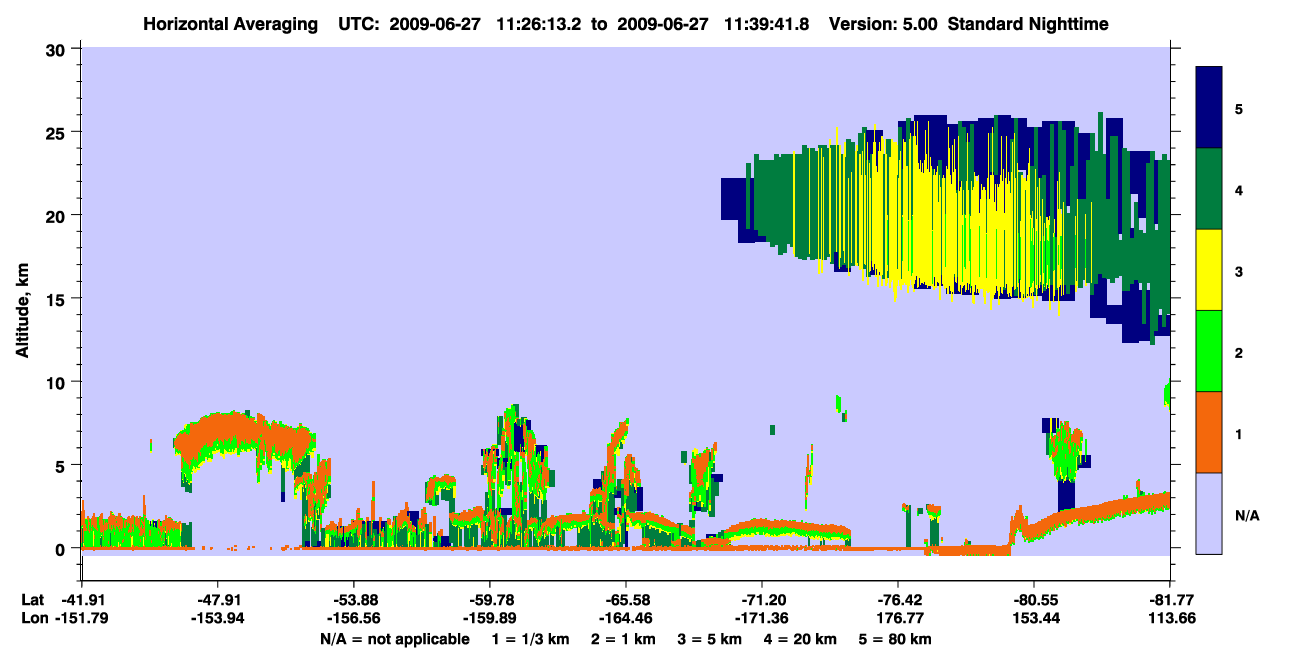Click the '4 = 20 km' caption

[801, 638]
